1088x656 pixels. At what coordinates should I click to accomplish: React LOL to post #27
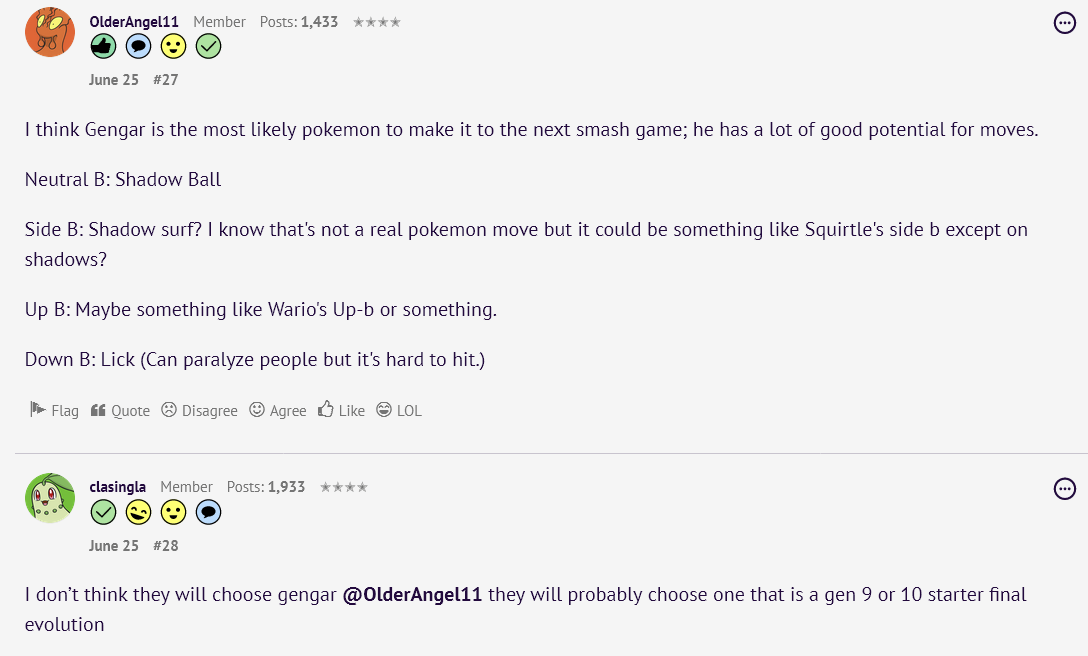point(399,410)
